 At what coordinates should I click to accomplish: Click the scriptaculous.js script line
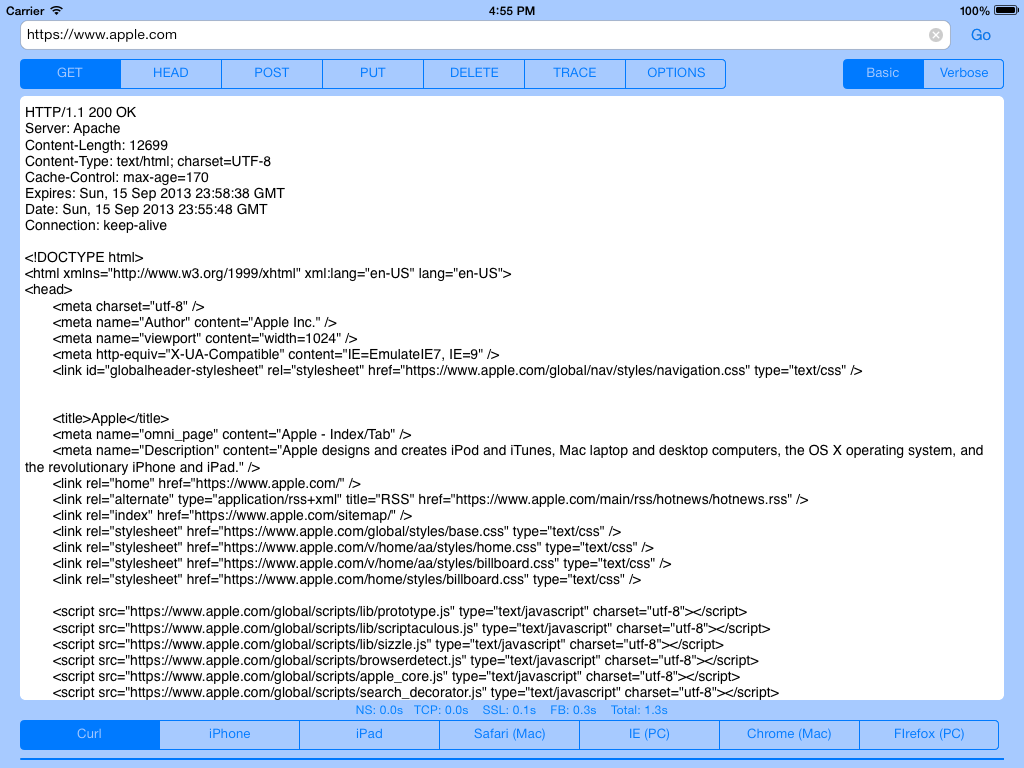(x=411, y=628)
